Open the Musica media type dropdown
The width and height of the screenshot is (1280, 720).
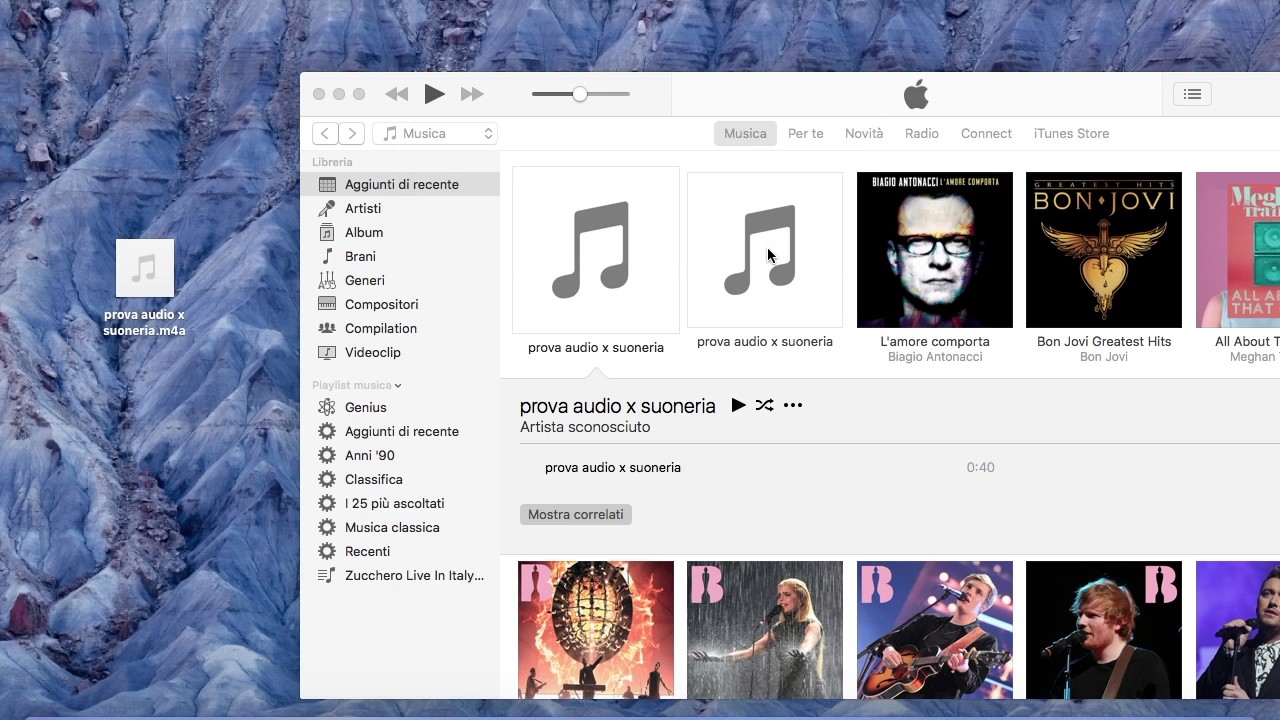pos(435,133)
